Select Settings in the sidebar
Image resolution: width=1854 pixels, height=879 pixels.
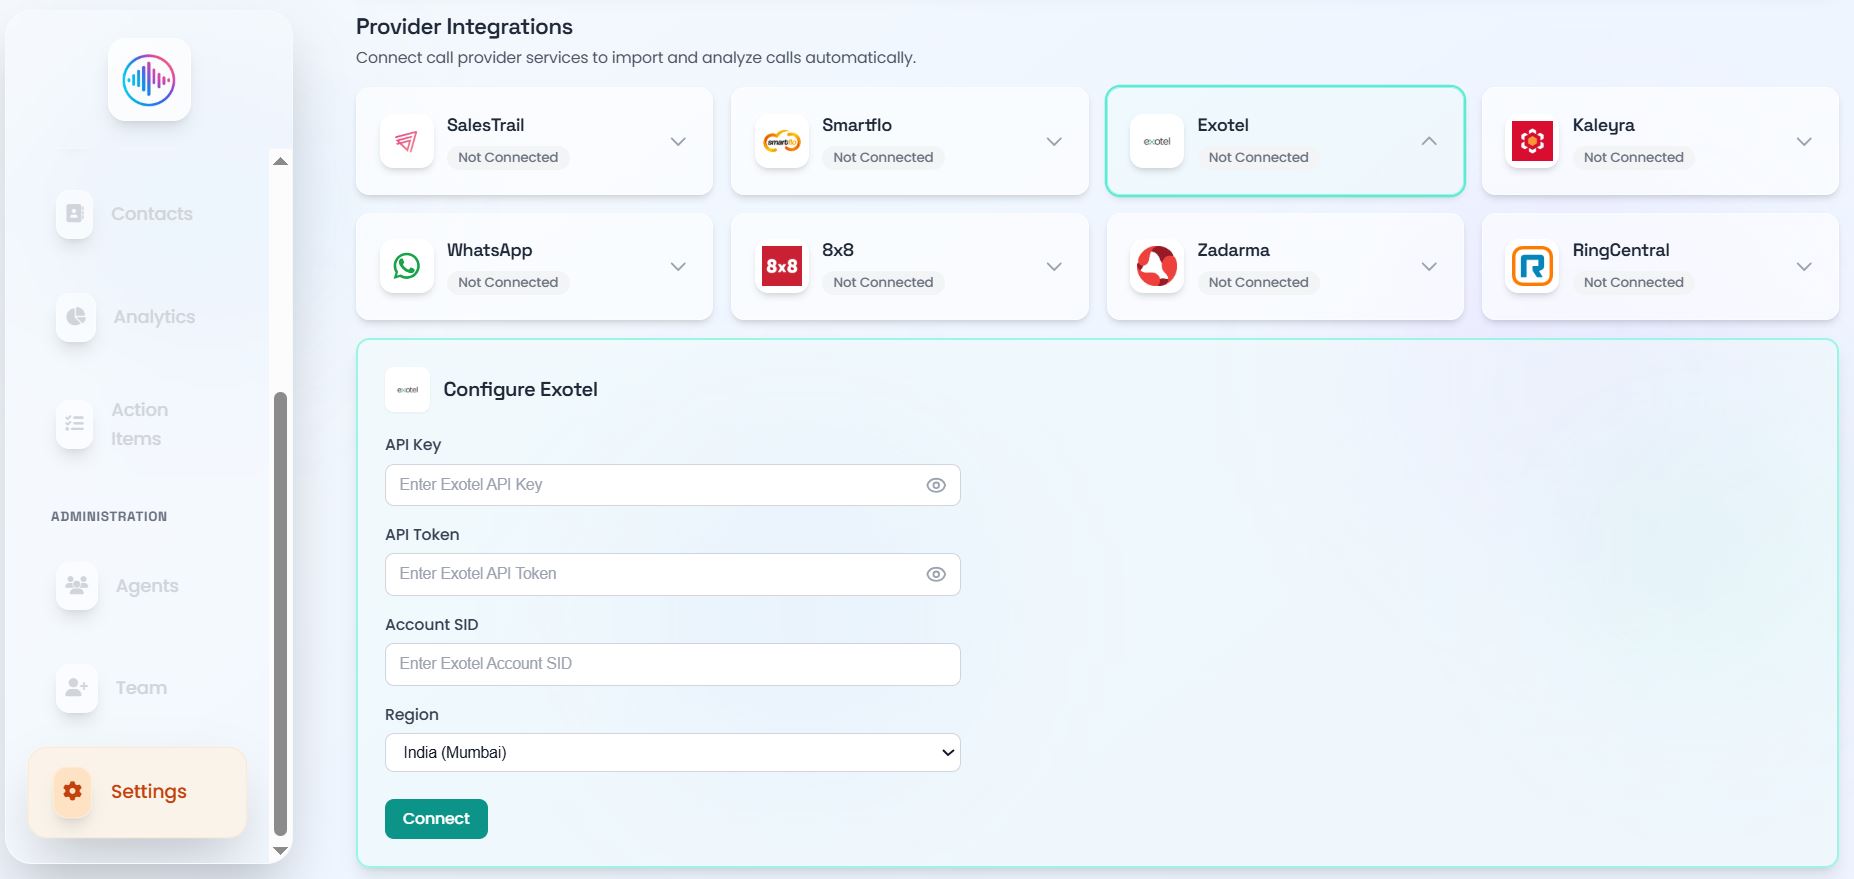[x=138, y=791]
